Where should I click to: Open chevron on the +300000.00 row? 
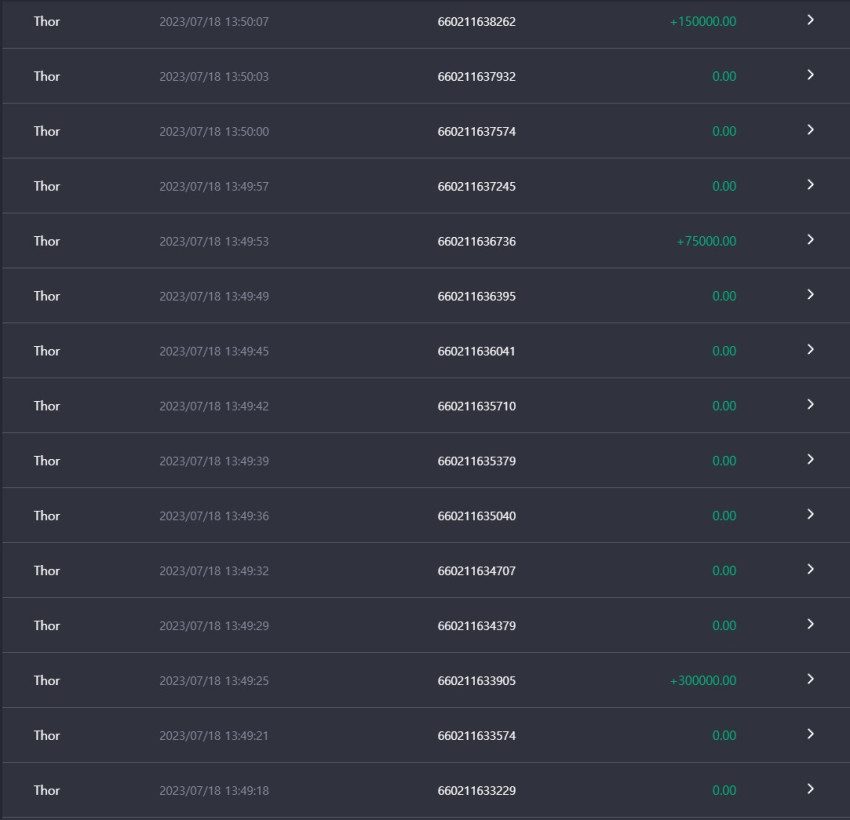tap(810, 679)
